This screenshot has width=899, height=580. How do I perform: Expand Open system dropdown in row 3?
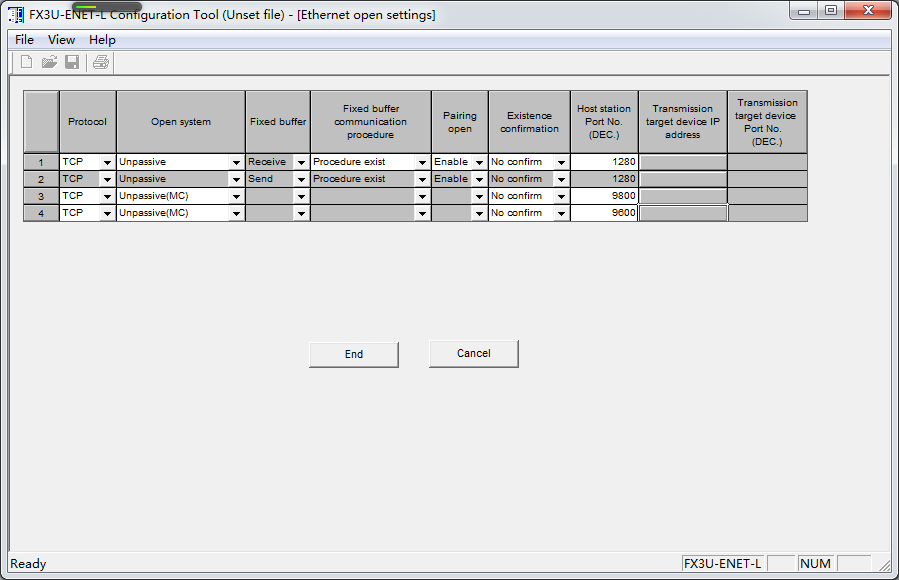point(236,197)
